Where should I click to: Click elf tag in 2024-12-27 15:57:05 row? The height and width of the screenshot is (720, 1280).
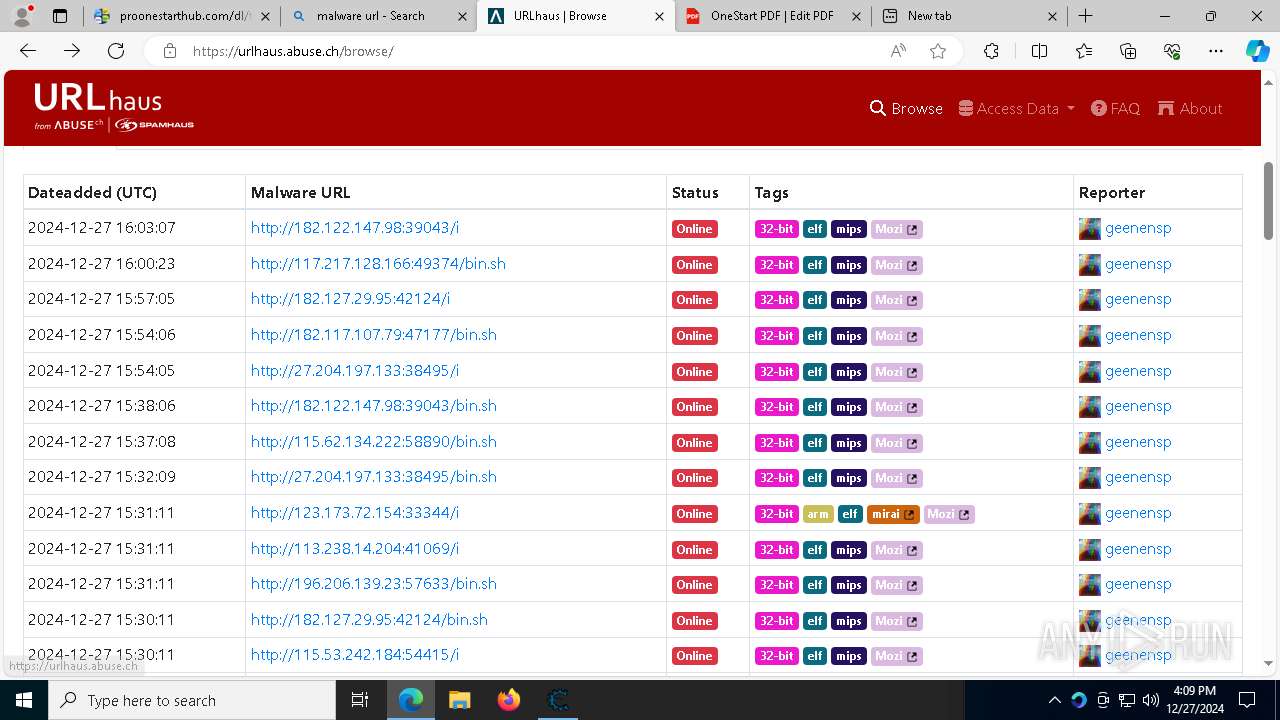click(815, 300)
